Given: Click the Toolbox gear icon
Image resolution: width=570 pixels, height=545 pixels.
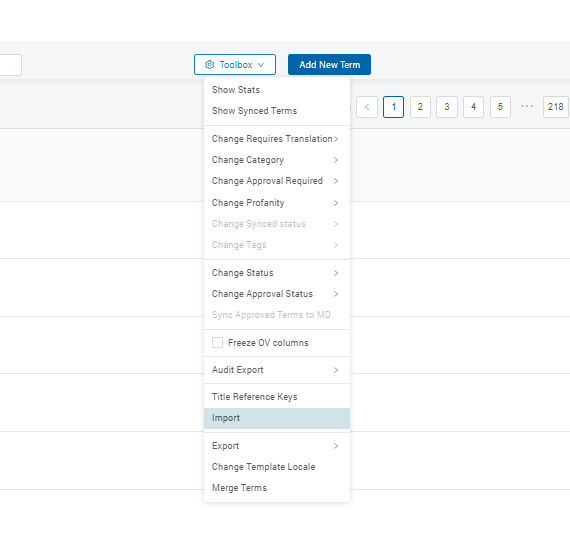Looking at the screenshot, I should tap(210, 65).
